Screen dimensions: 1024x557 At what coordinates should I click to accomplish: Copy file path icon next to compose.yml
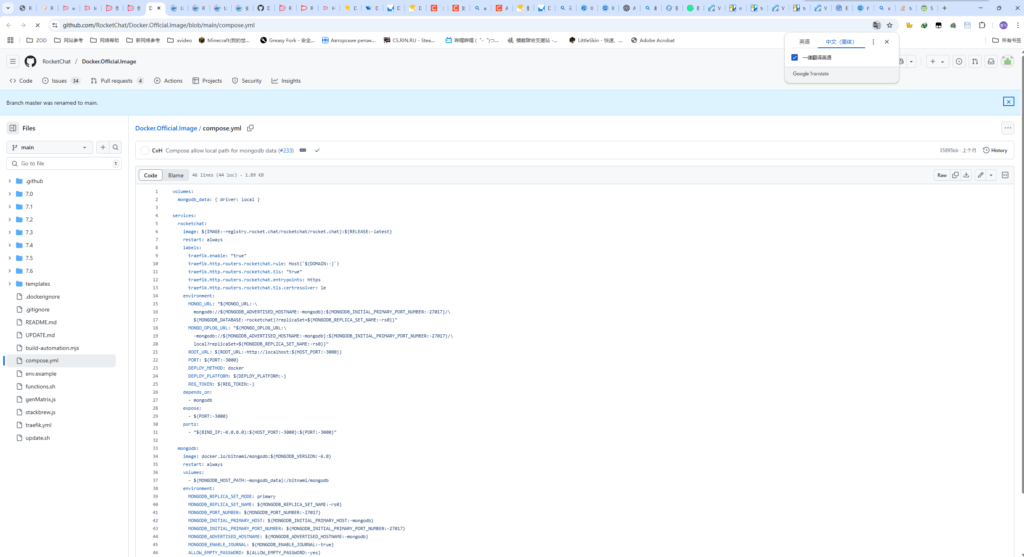pos(250,128)
